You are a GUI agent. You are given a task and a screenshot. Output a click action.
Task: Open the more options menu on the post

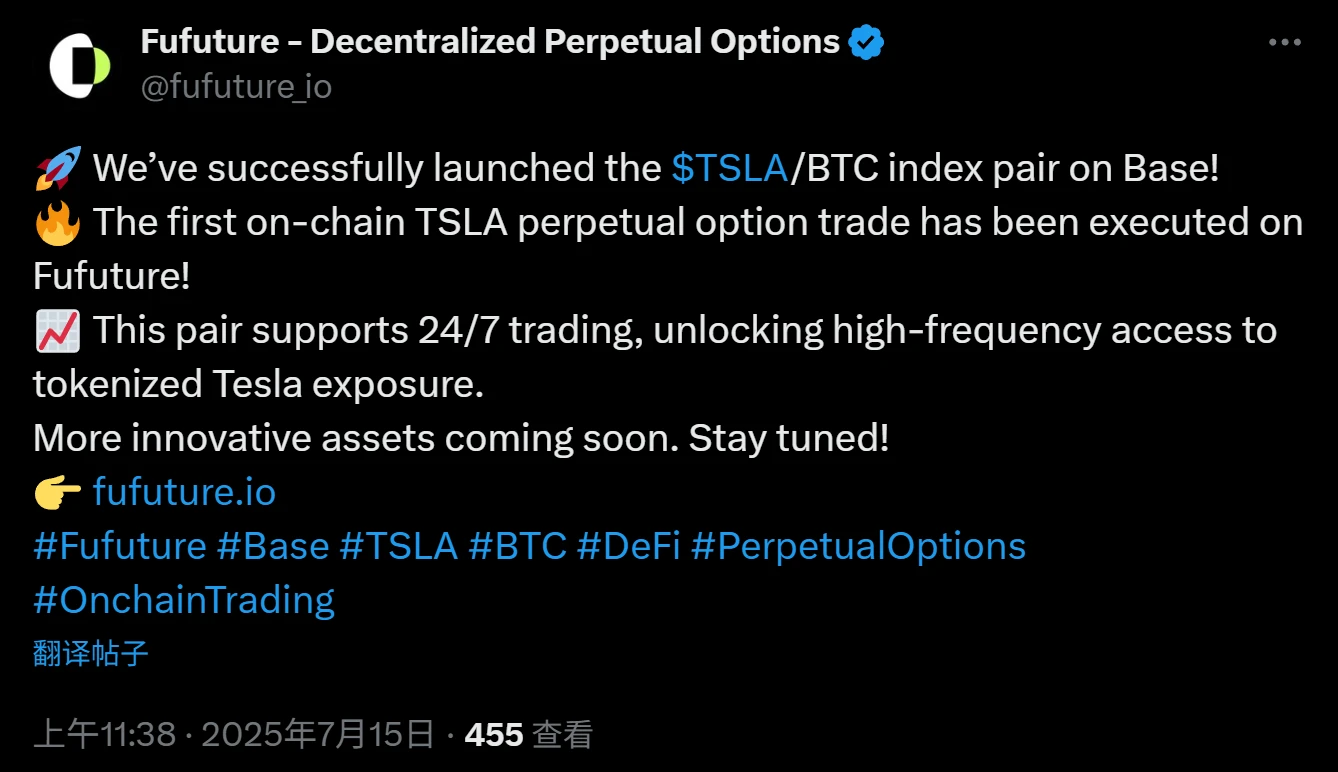point(1283,41)
